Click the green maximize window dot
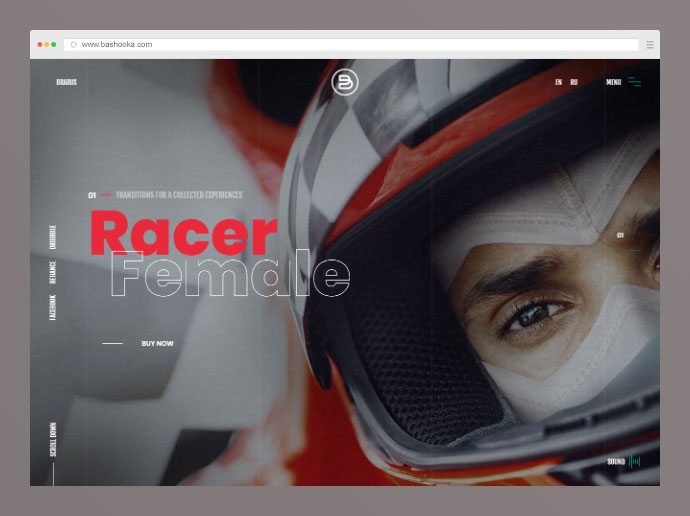 point(54,44)
